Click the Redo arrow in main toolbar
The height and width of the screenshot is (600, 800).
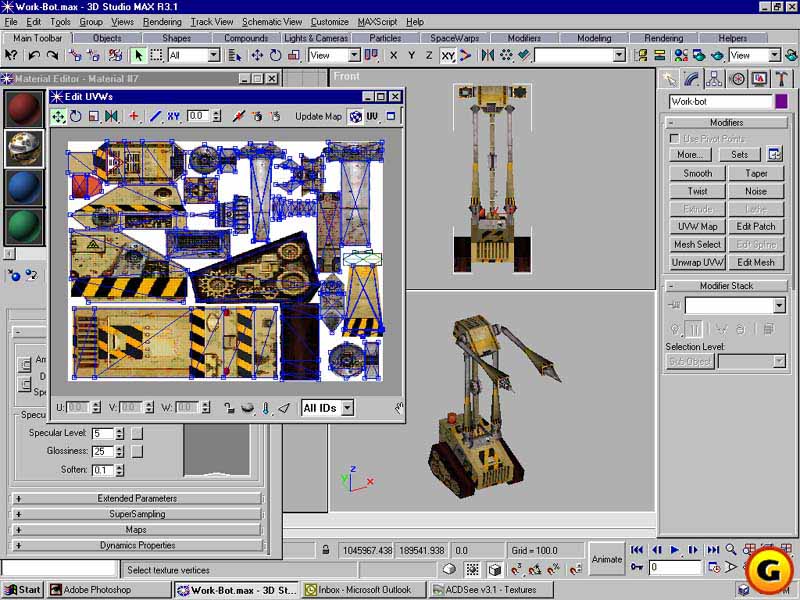pyautogui.click(x=52, y=55)
